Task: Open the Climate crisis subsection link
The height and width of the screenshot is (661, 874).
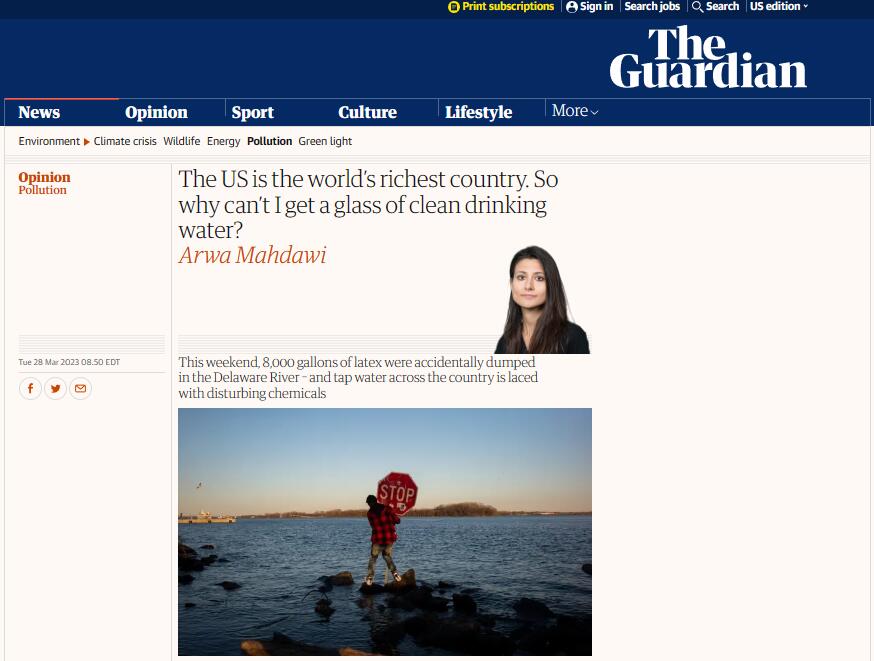Action: click(125, 142)
